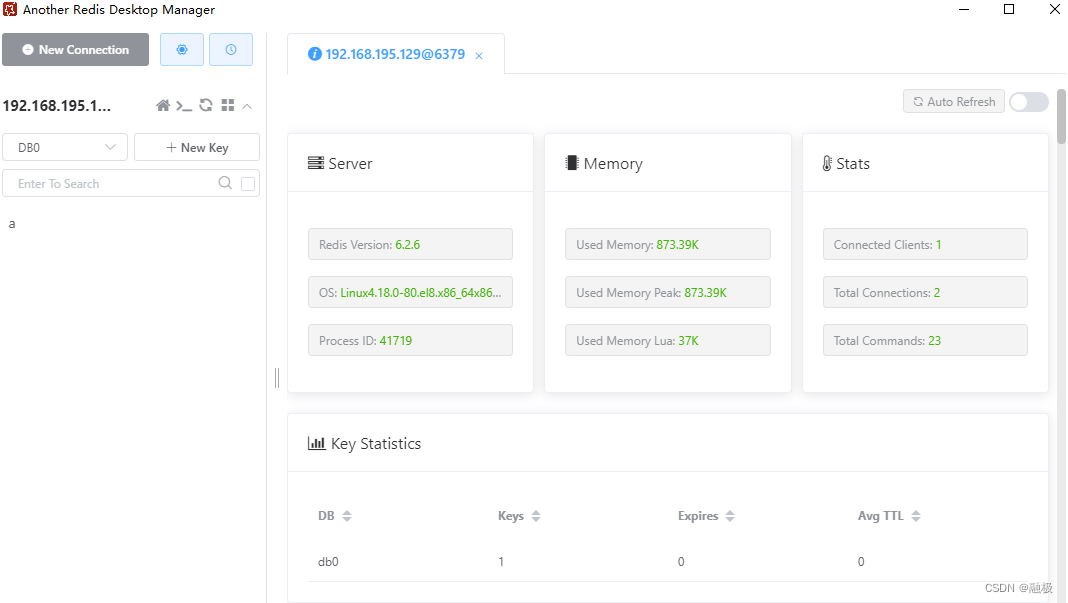Maximize the Redis Desktop Manager window
The width and height of the screenshot is (1068, 603).
1009,10
